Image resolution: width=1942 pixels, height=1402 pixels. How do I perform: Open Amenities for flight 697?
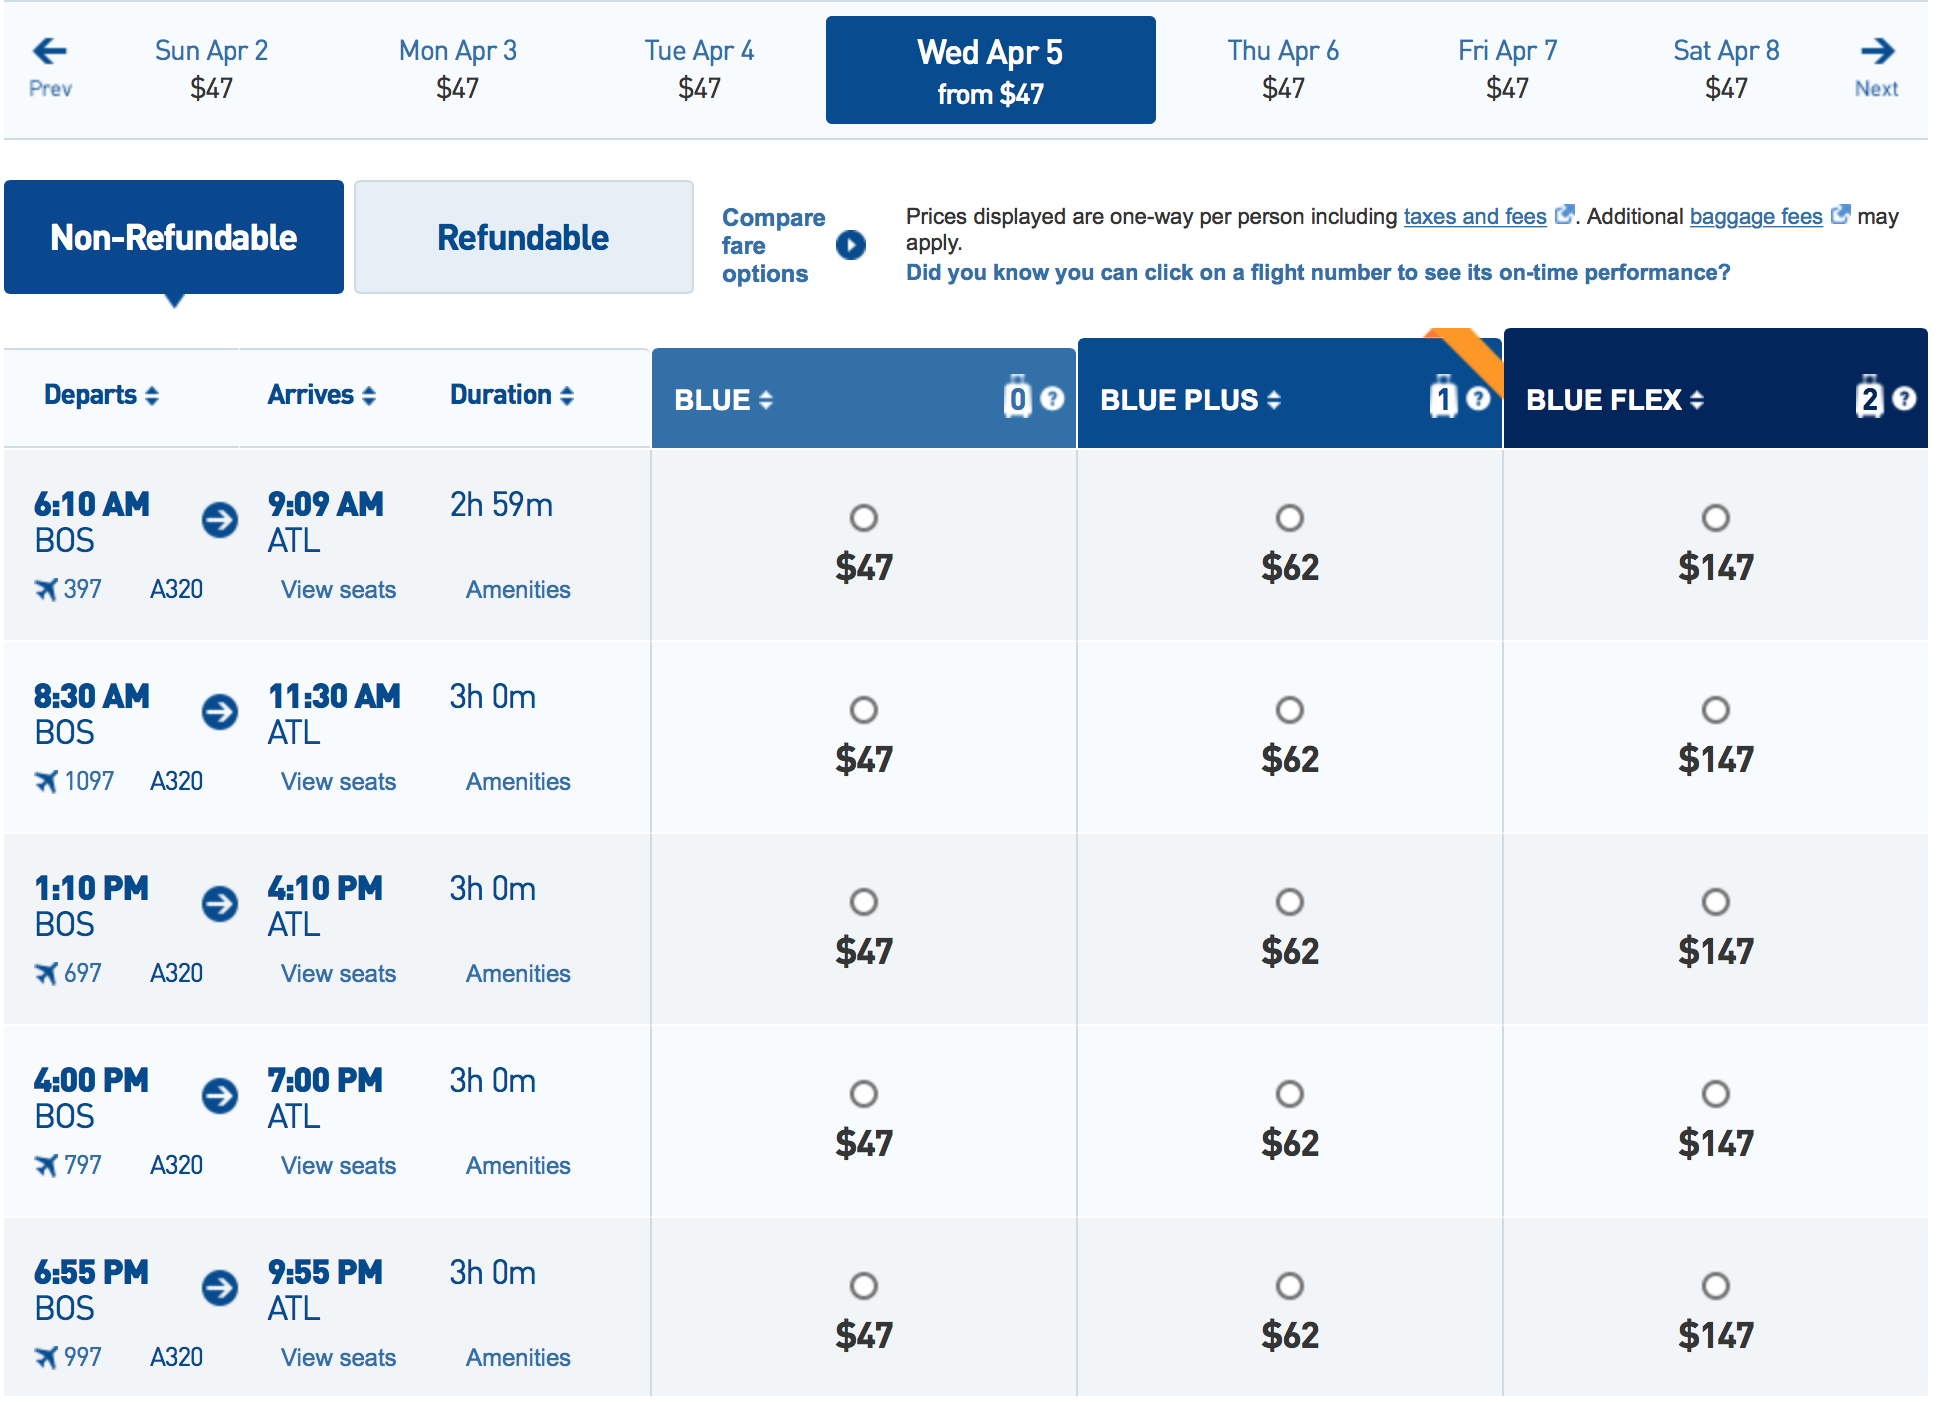point(518,974)
